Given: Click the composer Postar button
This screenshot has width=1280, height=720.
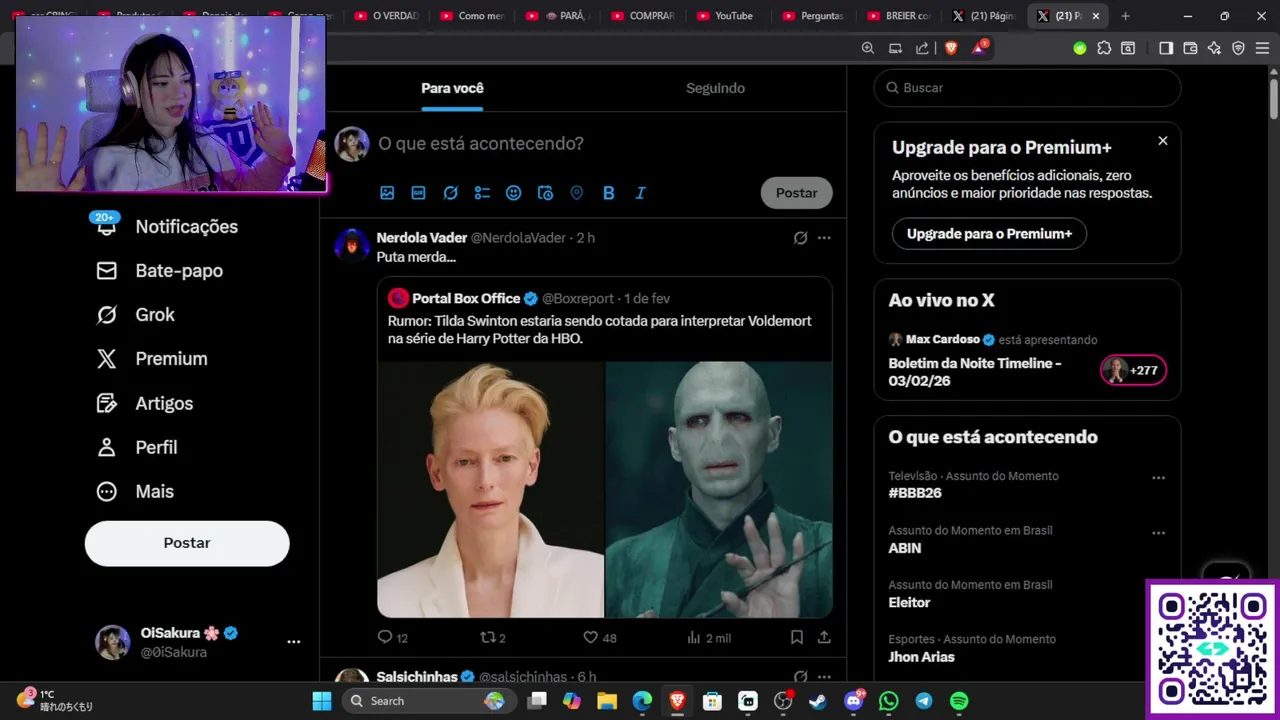Looking at the screenshot, I should [796, 193].
